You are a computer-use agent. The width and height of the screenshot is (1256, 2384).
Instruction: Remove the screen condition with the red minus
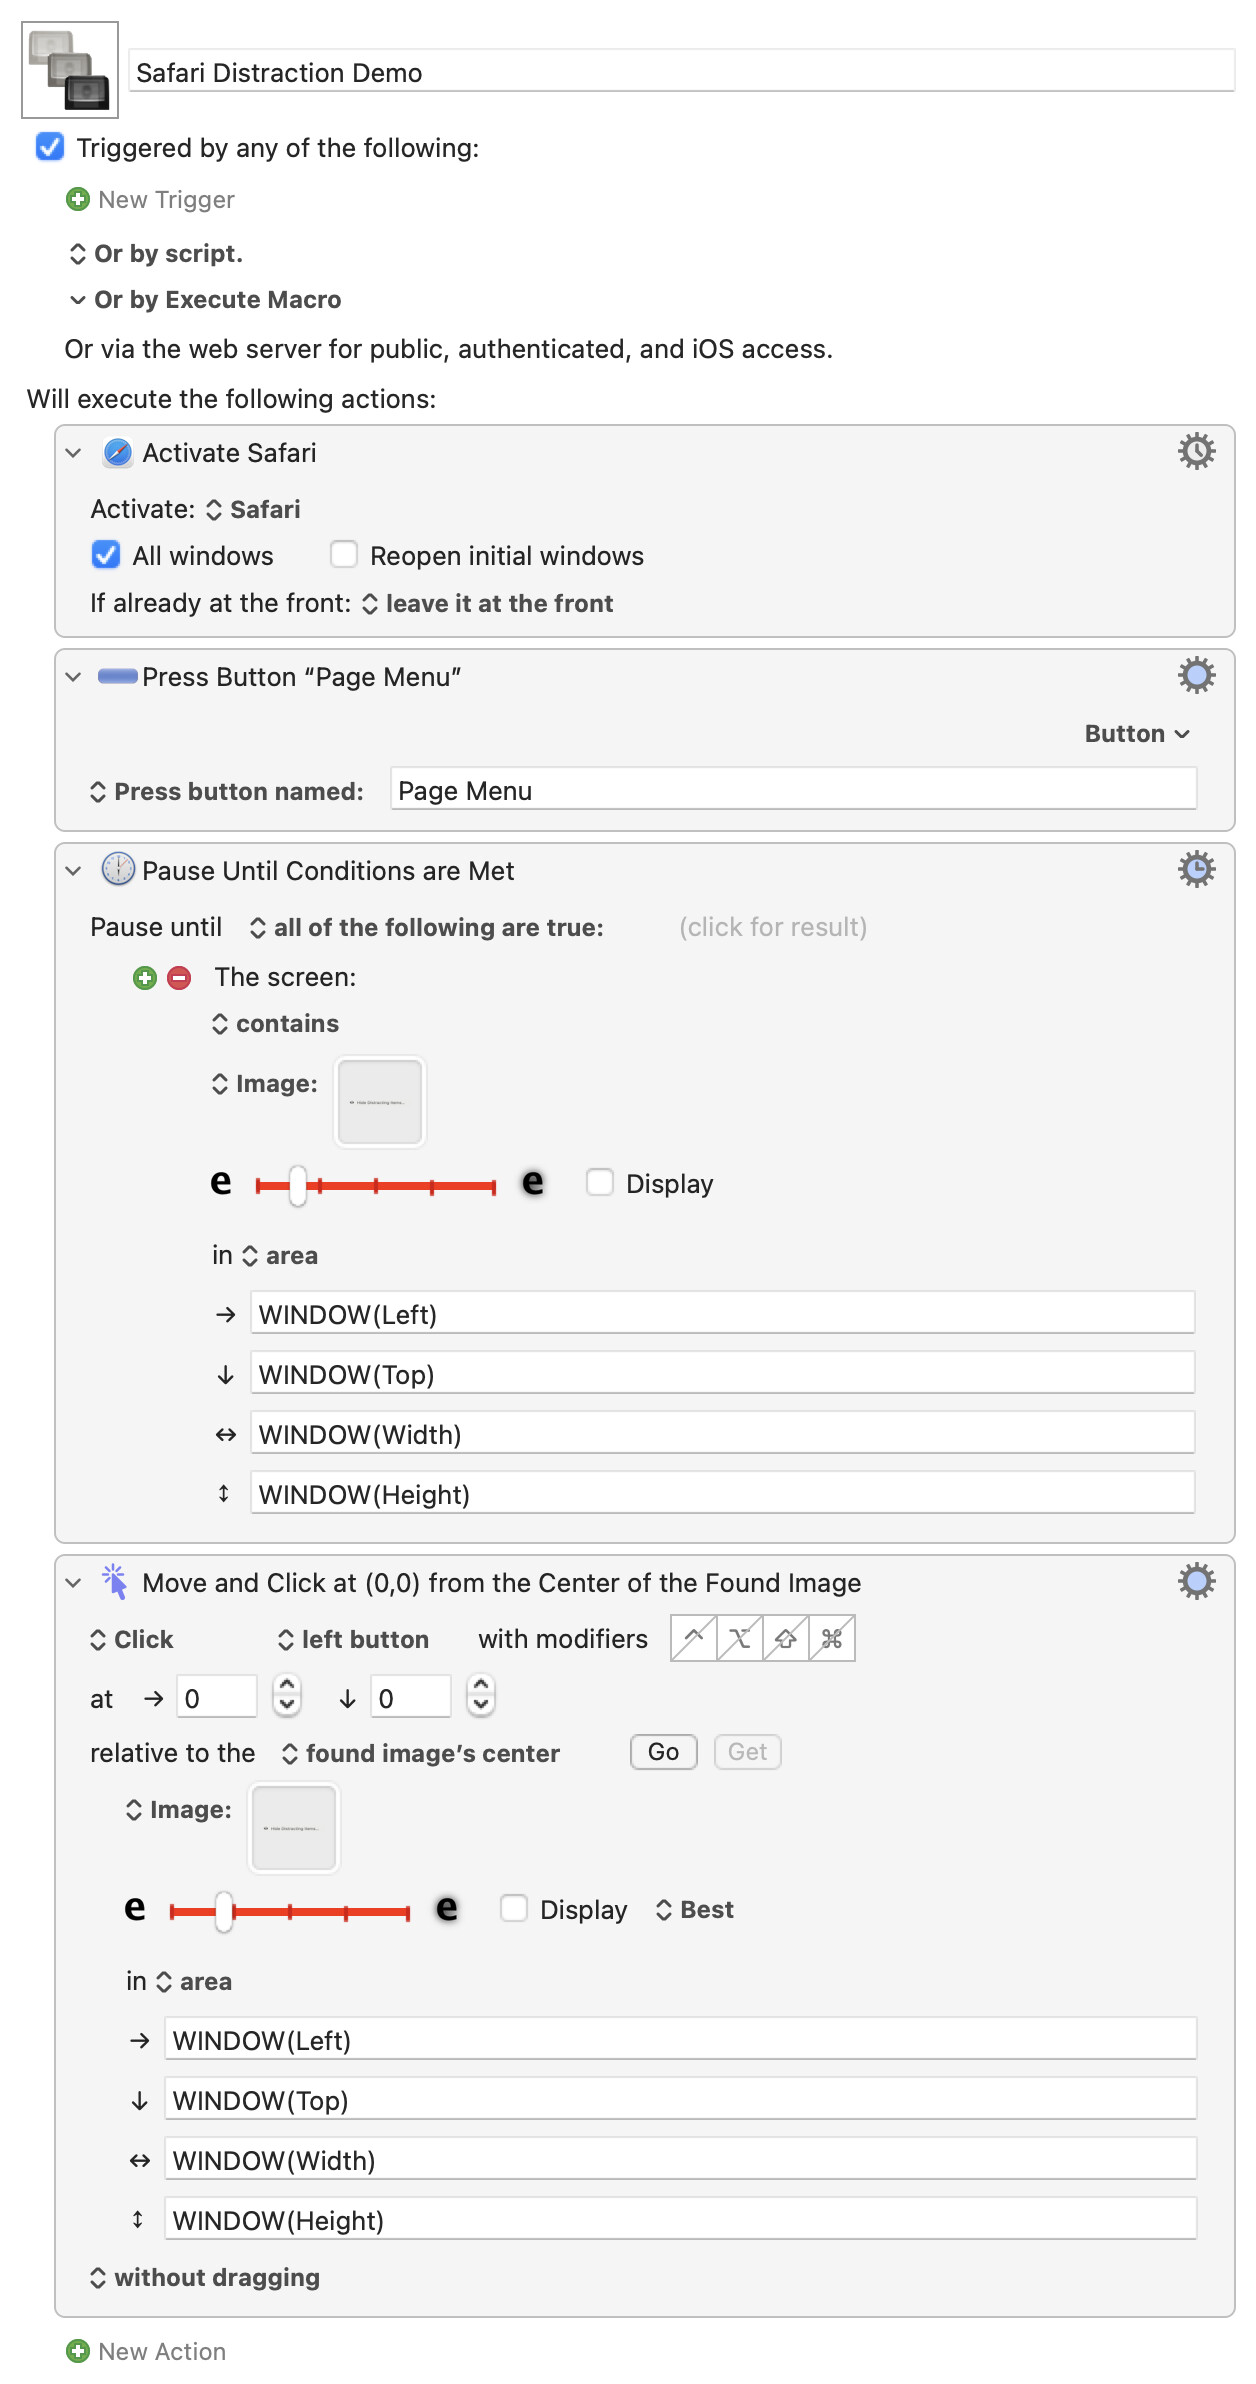[179, 978]
